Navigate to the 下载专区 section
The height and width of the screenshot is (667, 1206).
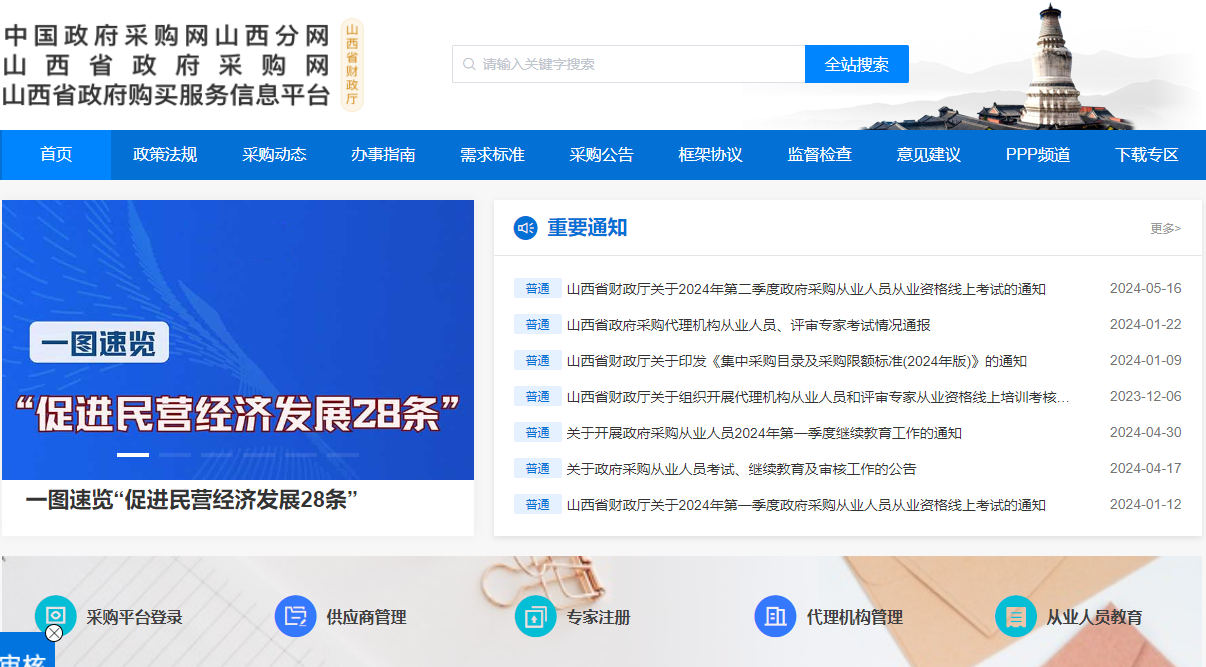click(1146, 154)
